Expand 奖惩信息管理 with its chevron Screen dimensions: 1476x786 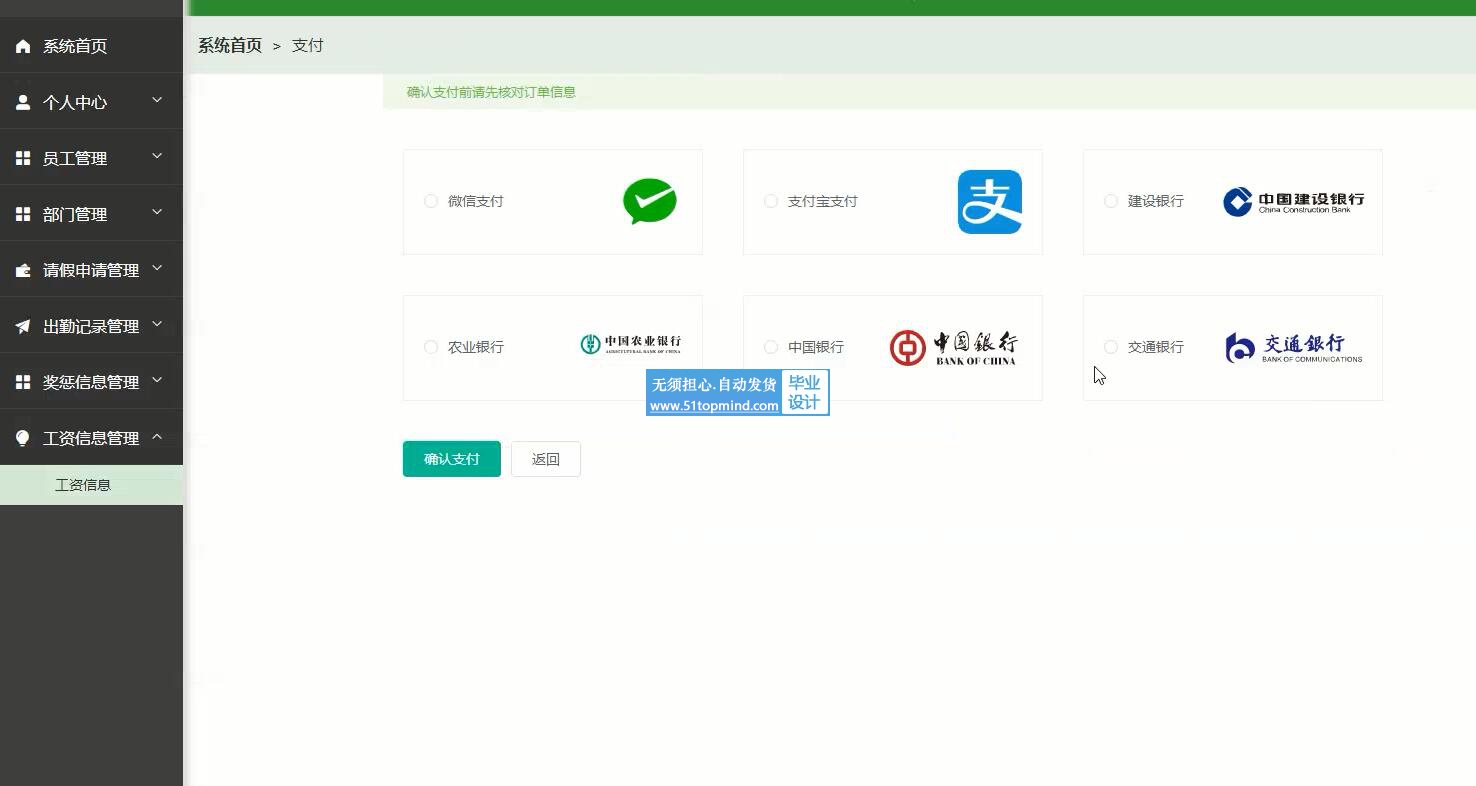point(157,380)
